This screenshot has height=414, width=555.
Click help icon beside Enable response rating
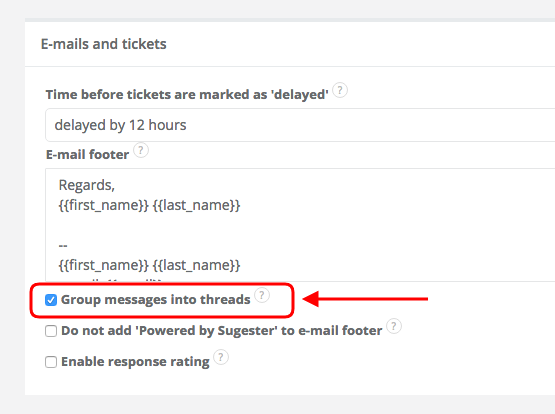221,357
